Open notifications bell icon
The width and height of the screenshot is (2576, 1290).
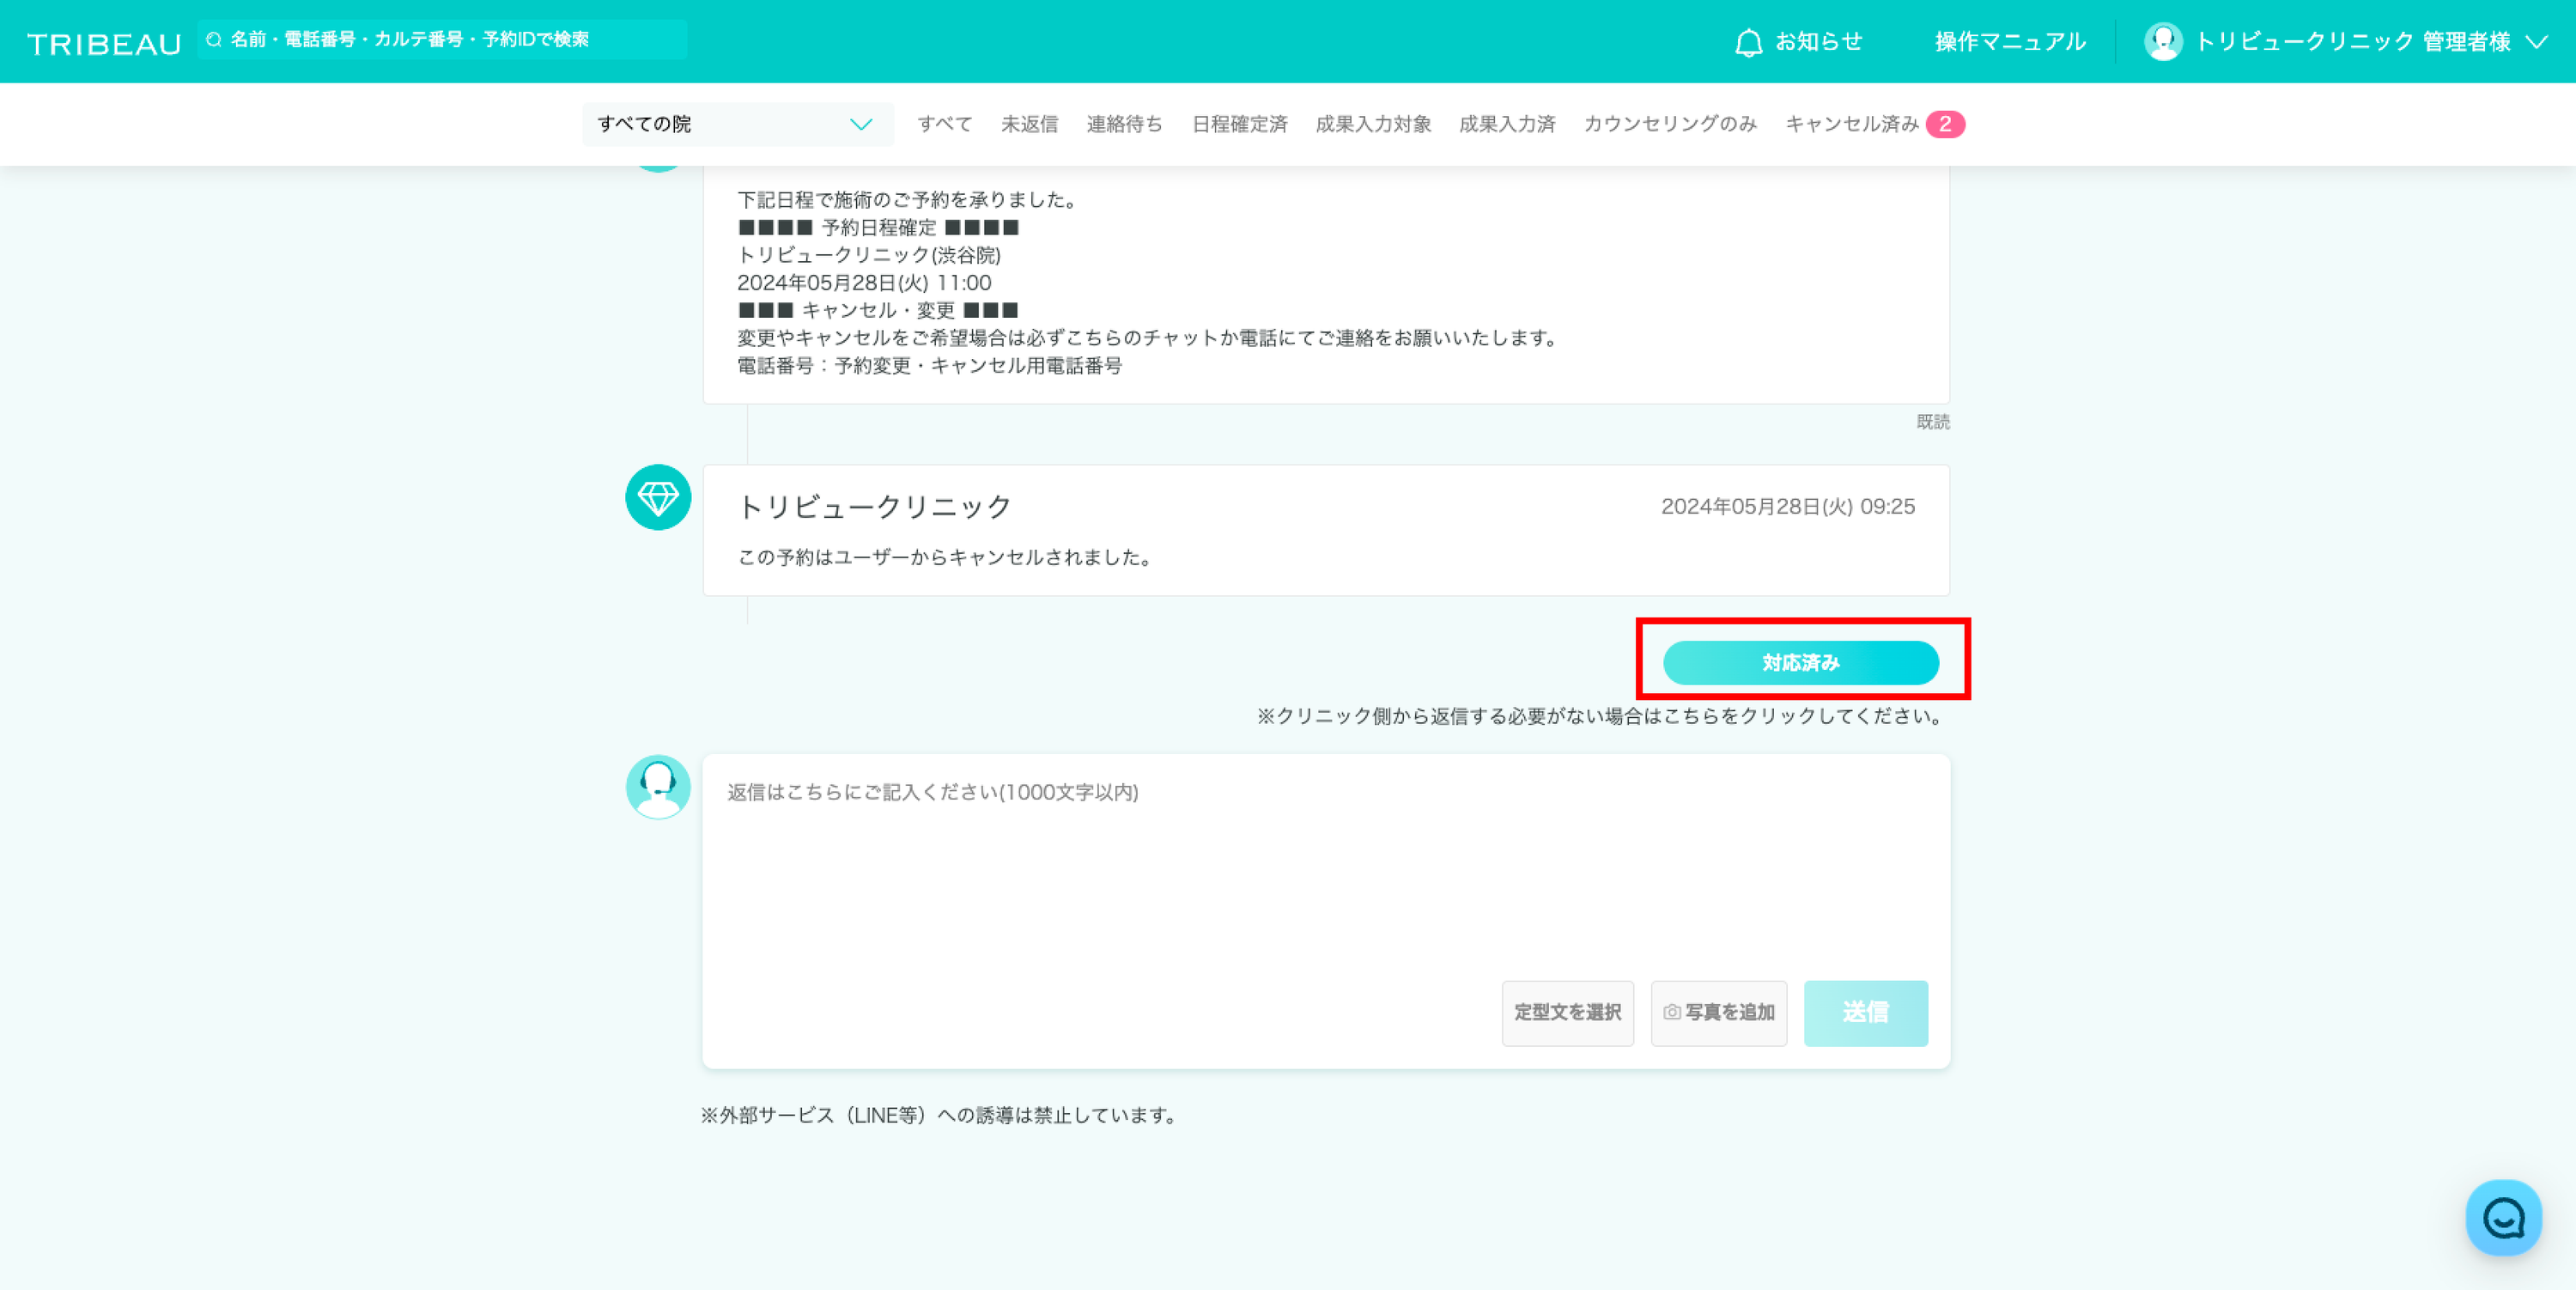point(1748,42)
